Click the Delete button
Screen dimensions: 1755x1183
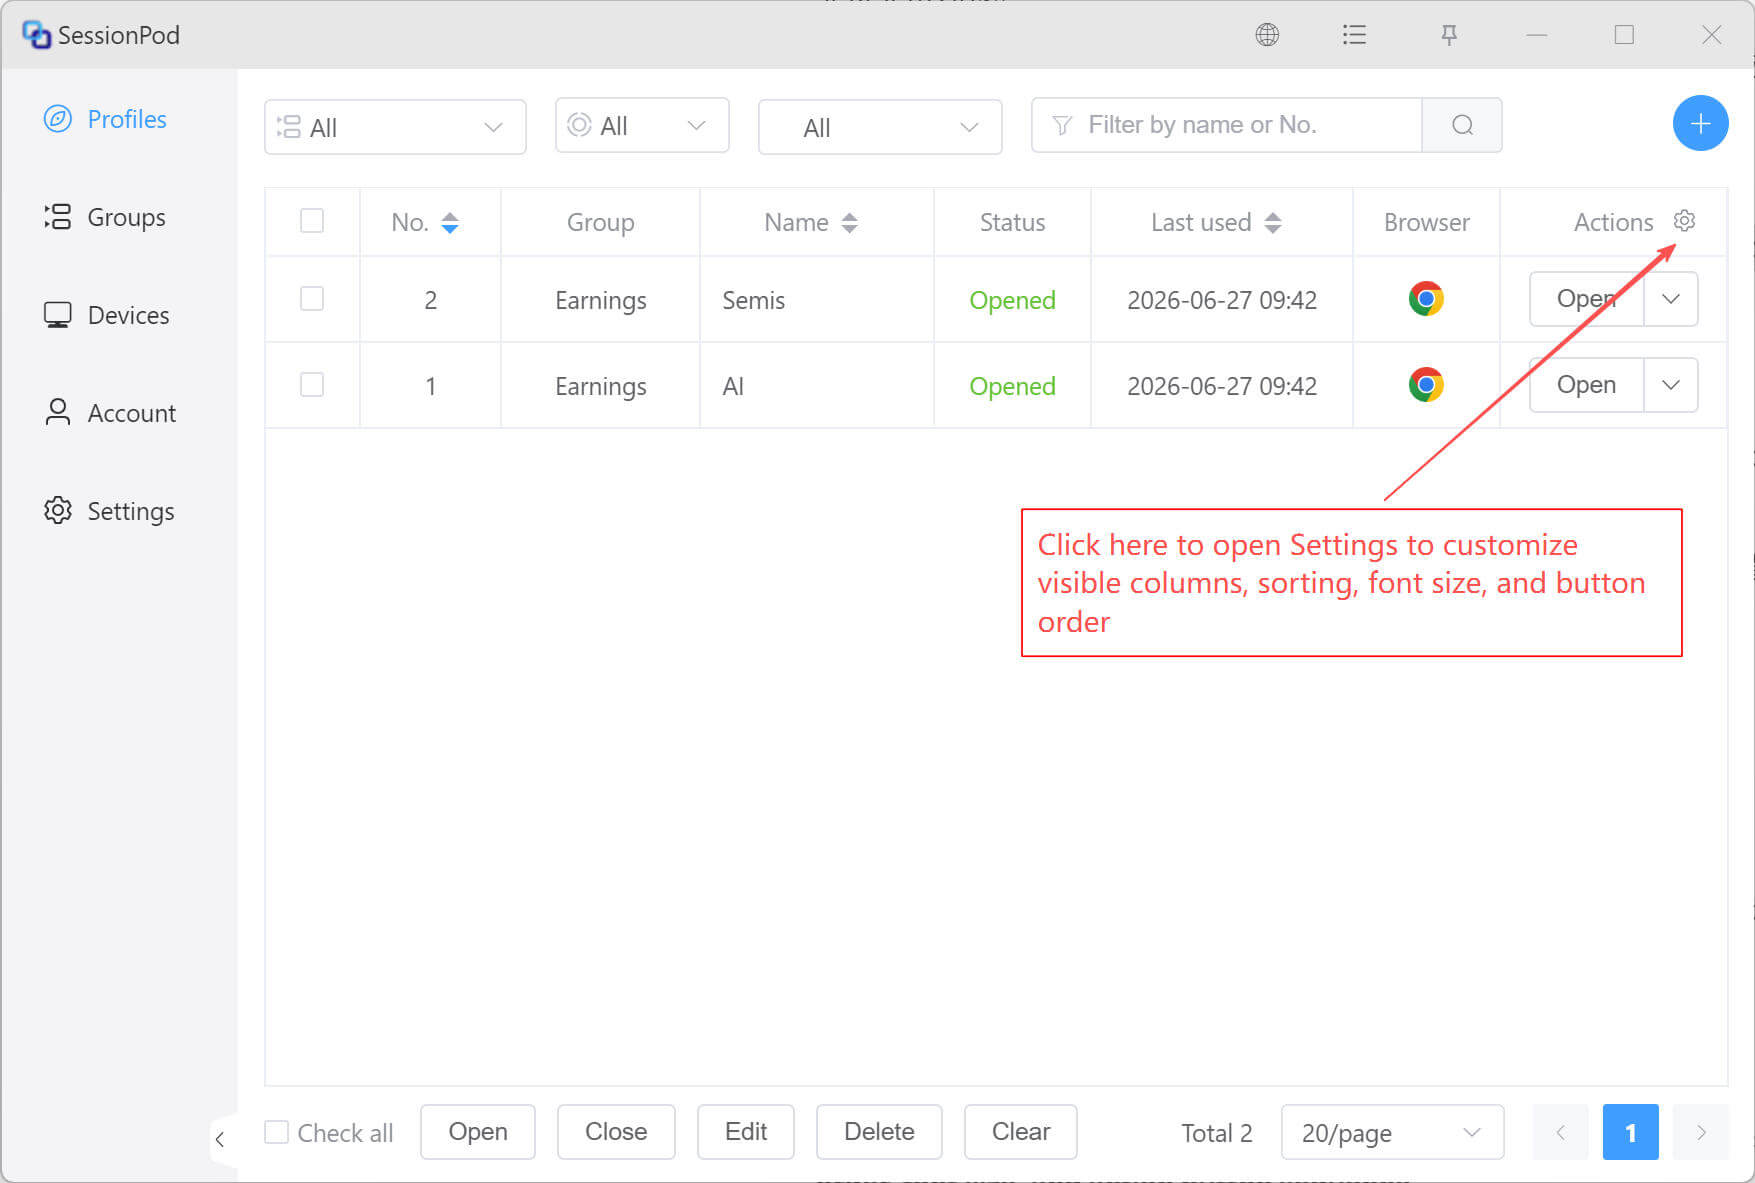pyautogui.click(x=879, y=1132)
